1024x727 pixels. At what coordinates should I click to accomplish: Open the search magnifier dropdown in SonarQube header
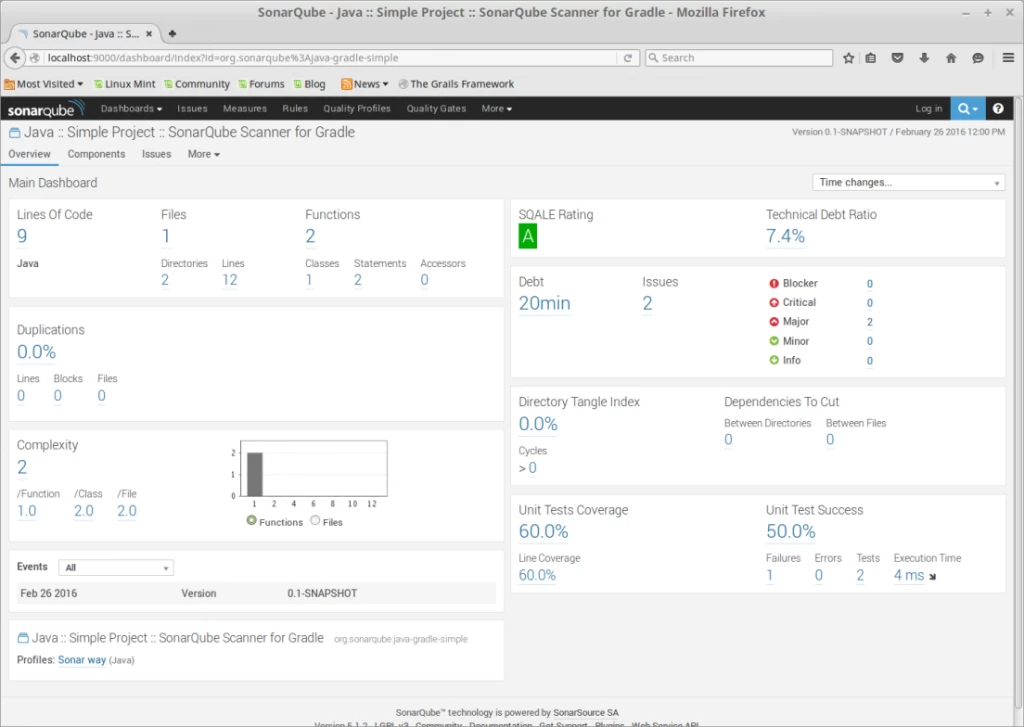tap(967, 108)
